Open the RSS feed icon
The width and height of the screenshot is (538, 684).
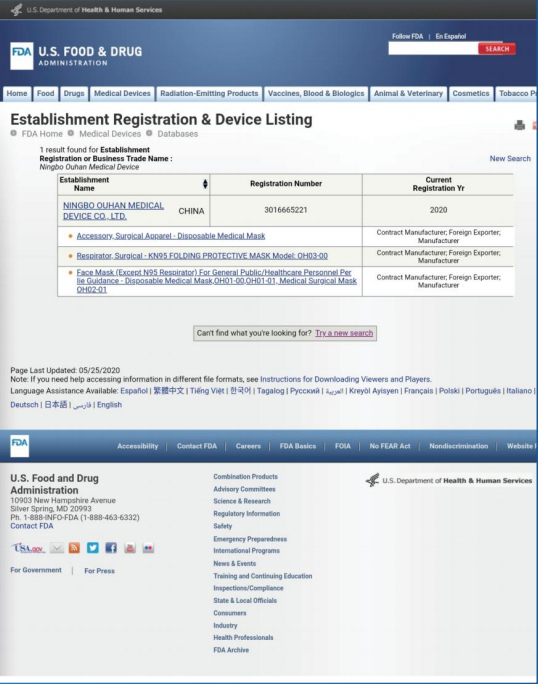75,548
